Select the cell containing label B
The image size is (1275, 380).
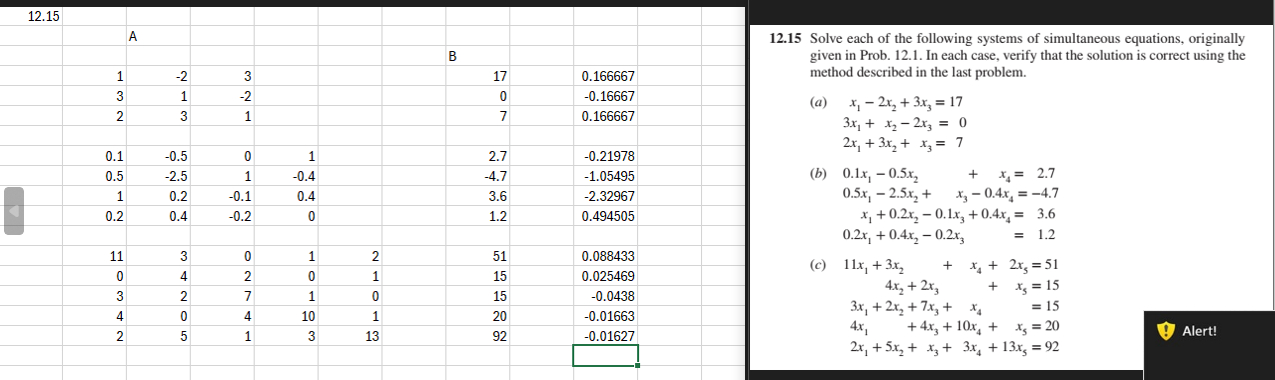[x=478, y=56]
